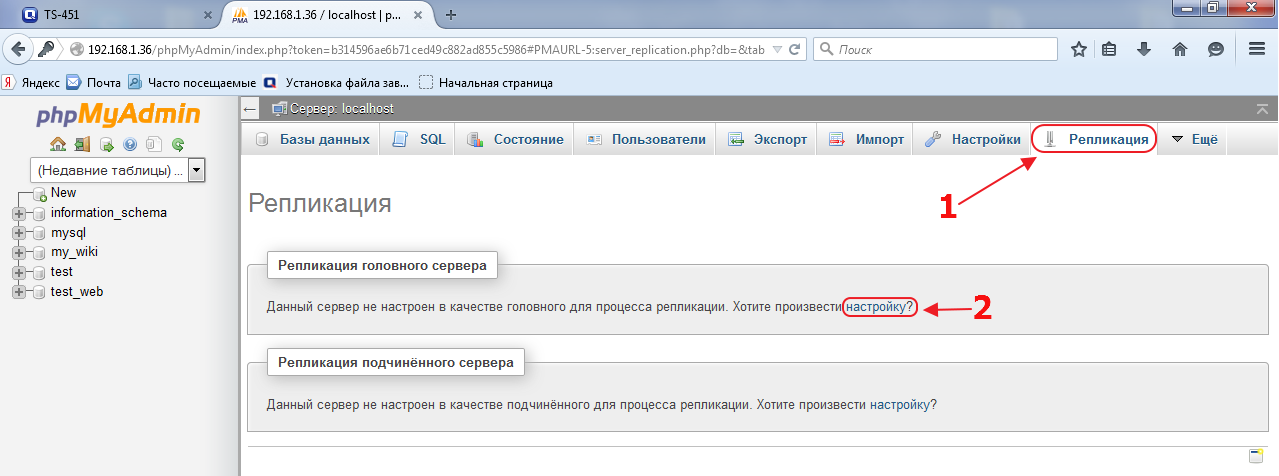The image size is (1279, 476).
Task: Open the Настройки tab
Action: pyautogui.click(x=972, y=140)
